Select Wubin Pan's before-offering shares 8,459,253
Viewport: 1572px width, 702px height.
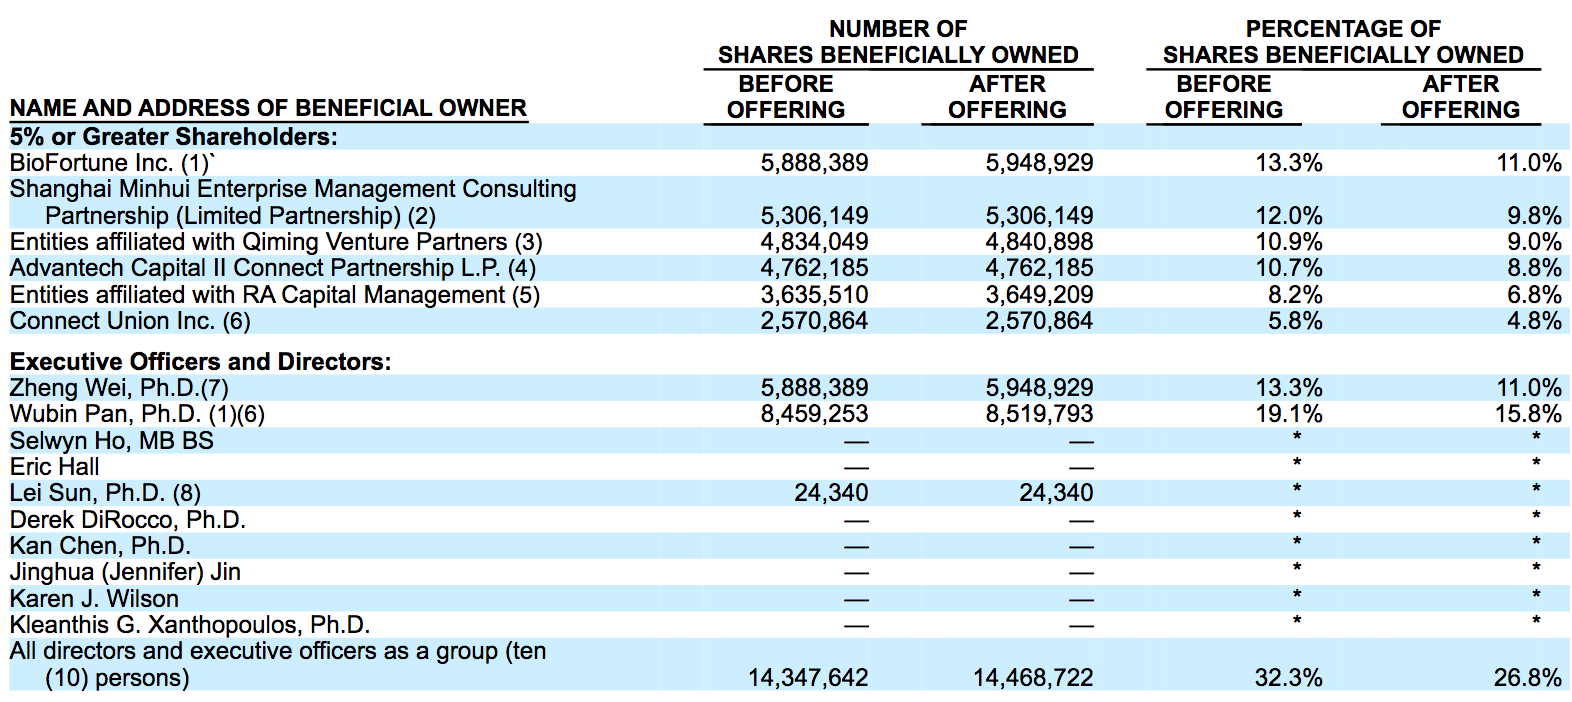[814, 414]
